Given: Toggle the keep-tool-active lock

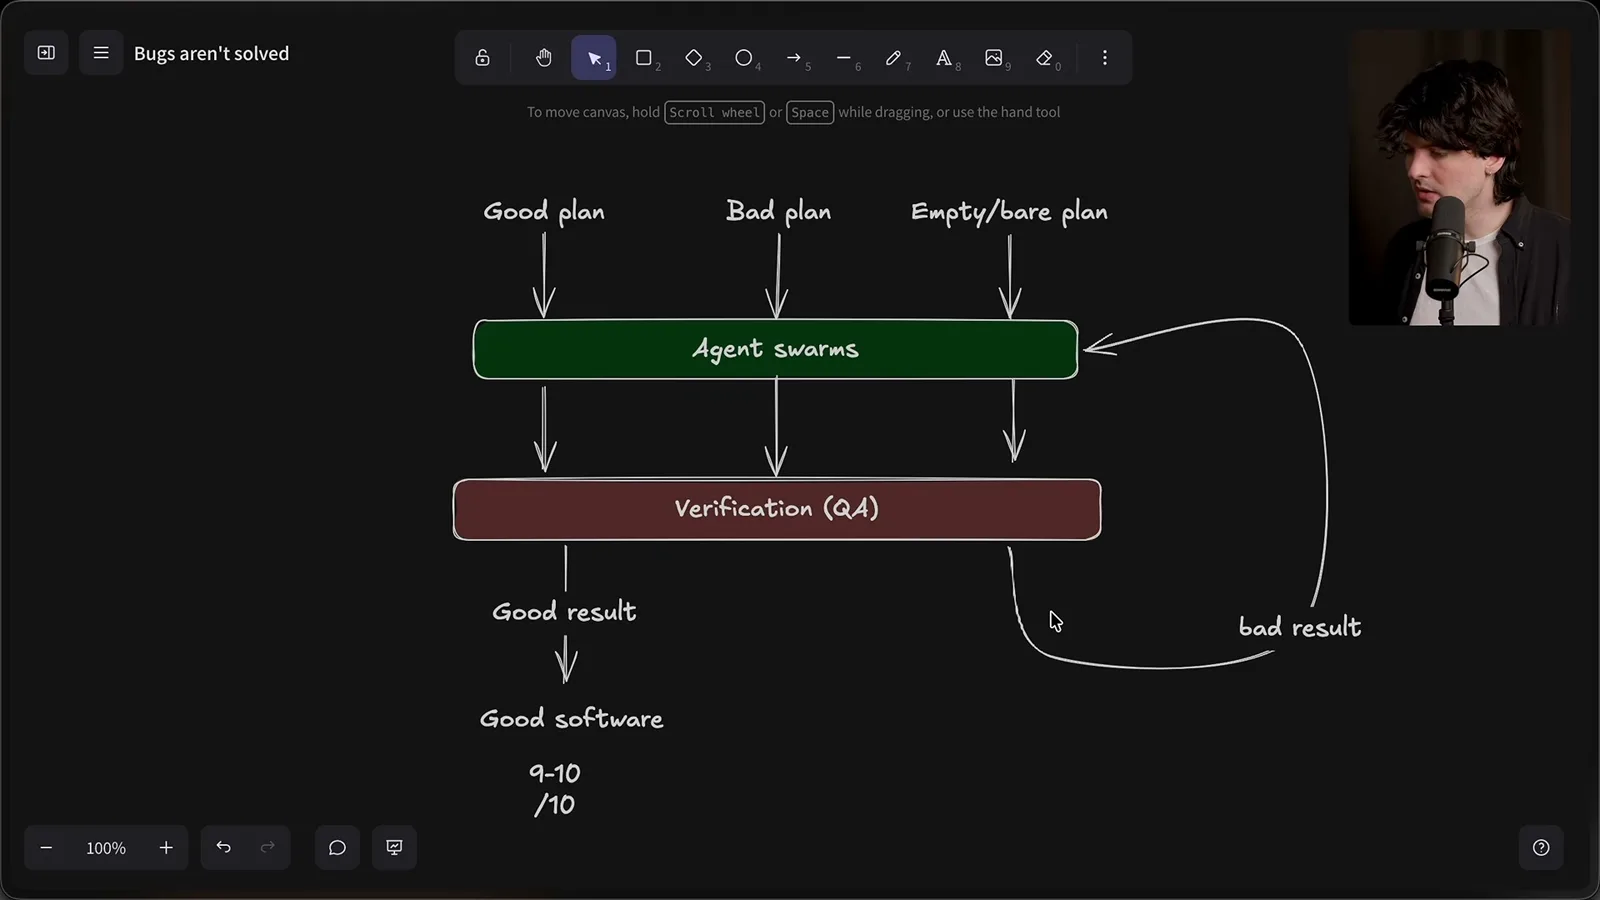Looking at the screenshot, I should [482, 58].
